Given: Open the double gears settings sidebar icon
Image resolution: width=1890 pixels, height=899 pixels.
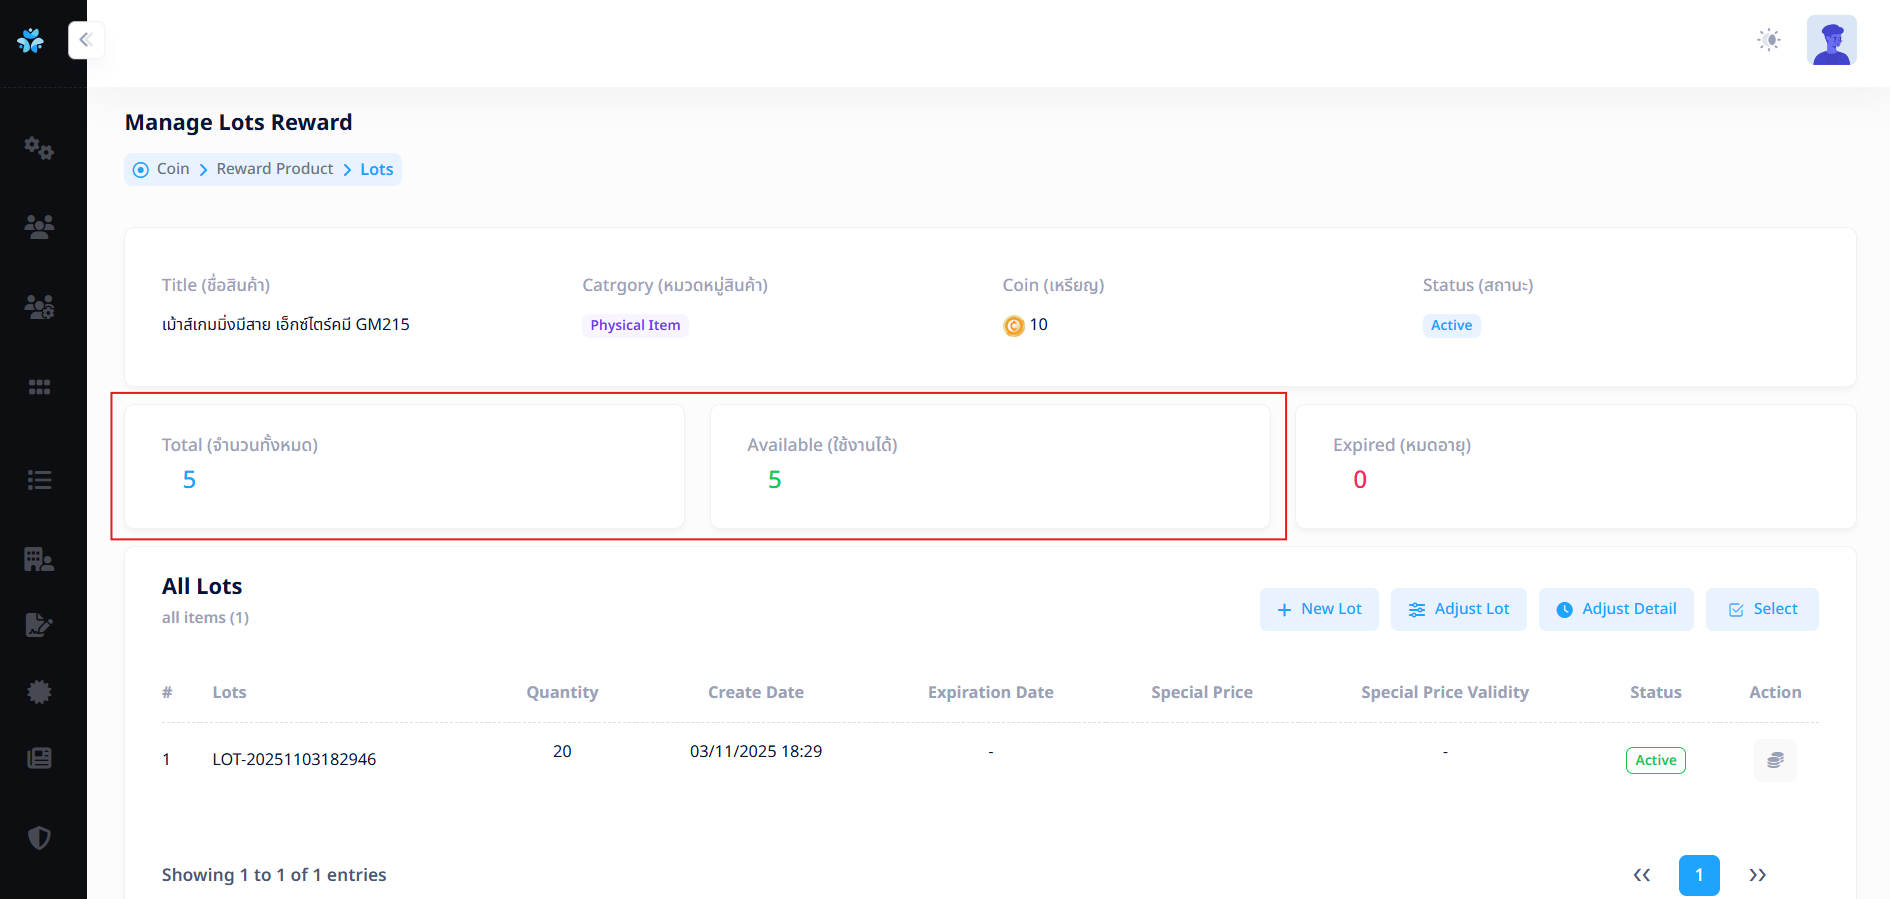Looking at the screenshot, I should pyautogui.click(x=39, y=148).
